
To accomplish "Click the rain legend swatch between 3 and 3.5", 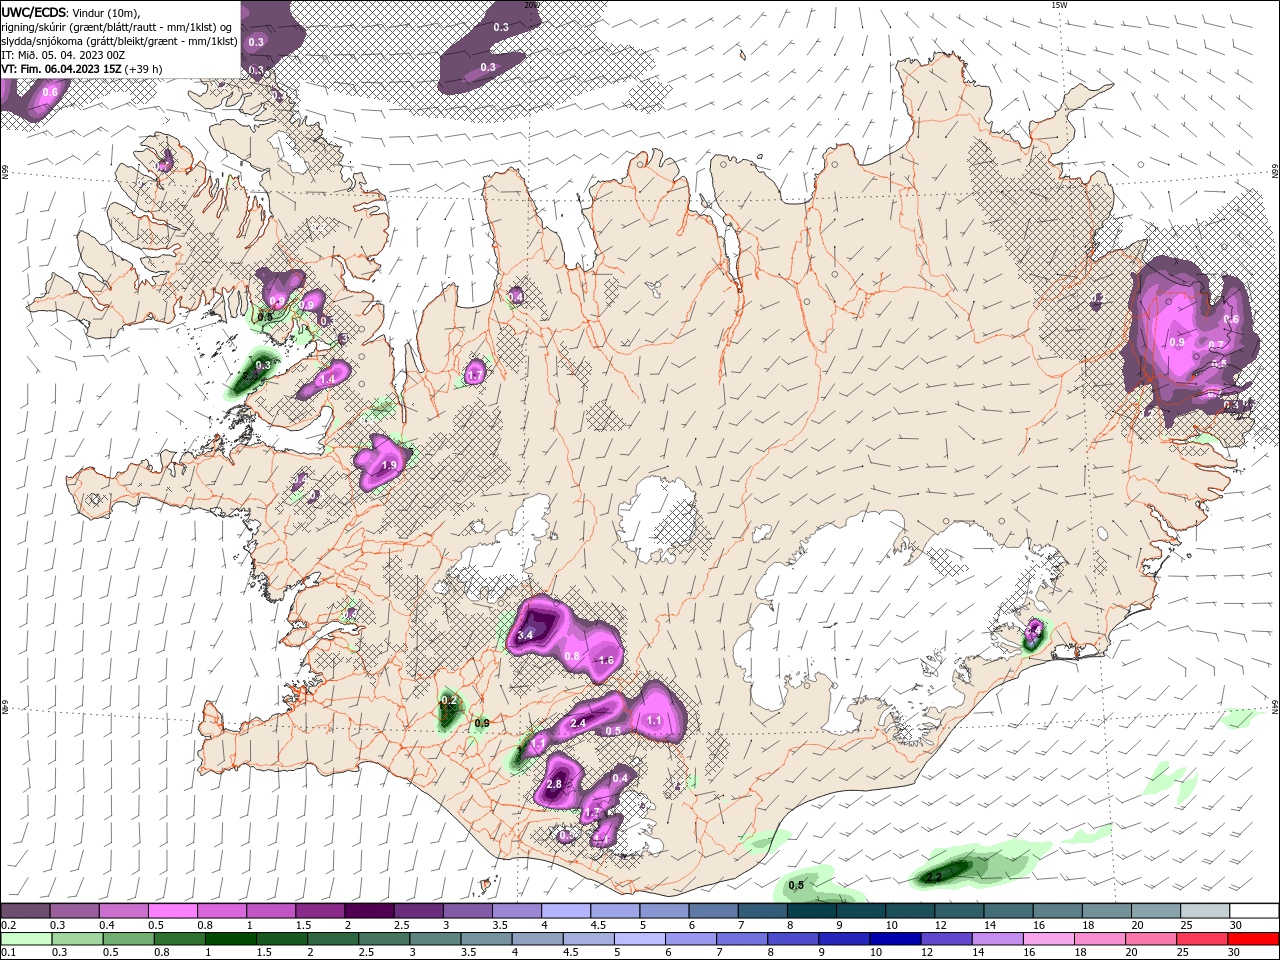I will [434, 939].
